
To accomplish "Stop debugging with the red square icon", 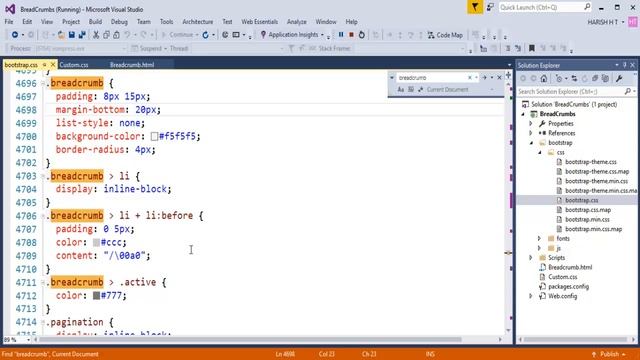I will point(351,35).
